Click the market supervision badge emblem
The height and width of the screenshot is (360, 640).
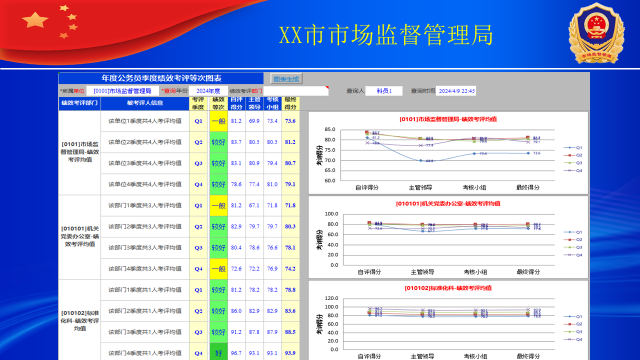point(596,33)
